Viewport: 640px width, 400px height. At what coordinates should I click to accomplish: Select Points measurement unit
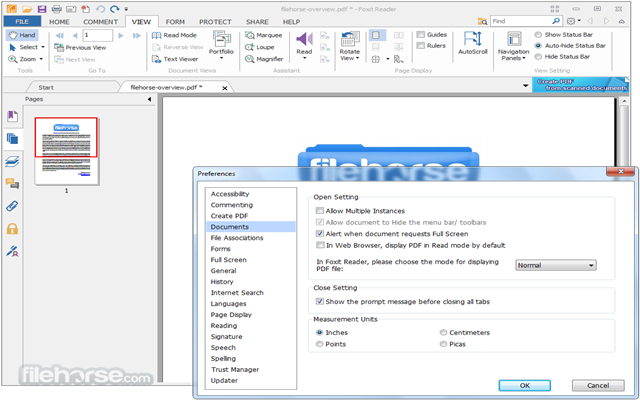click(320, 344)
